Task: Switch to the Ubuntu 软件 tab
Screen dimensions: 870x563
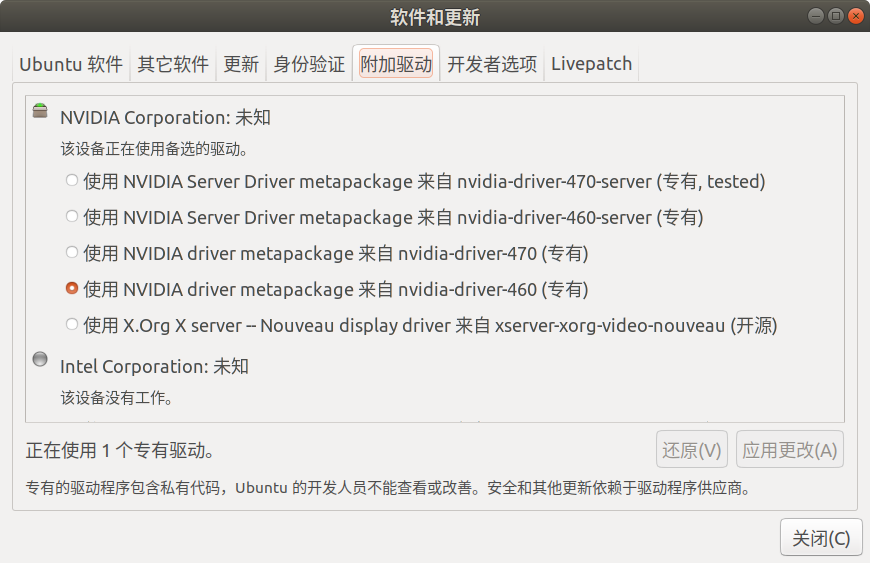Action: pos(71,64)
